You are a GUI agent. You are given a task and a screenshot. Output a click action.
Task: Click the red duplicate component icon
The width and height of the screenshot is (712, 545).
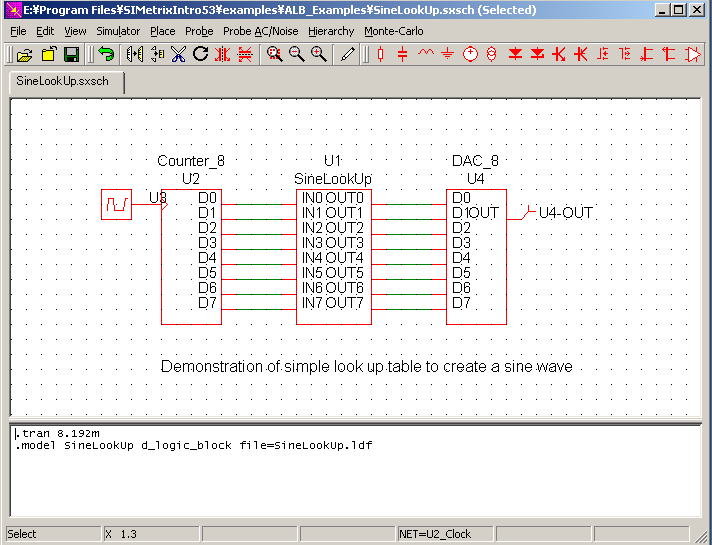[222, 54]
